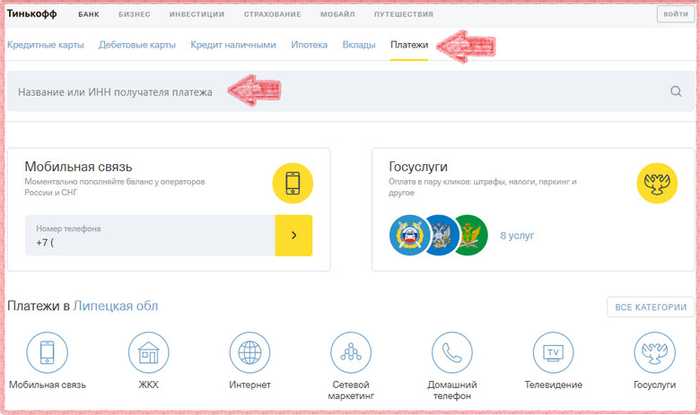Click the Госуслуги card heading
The image size is (700, 415).
point(418,166)
